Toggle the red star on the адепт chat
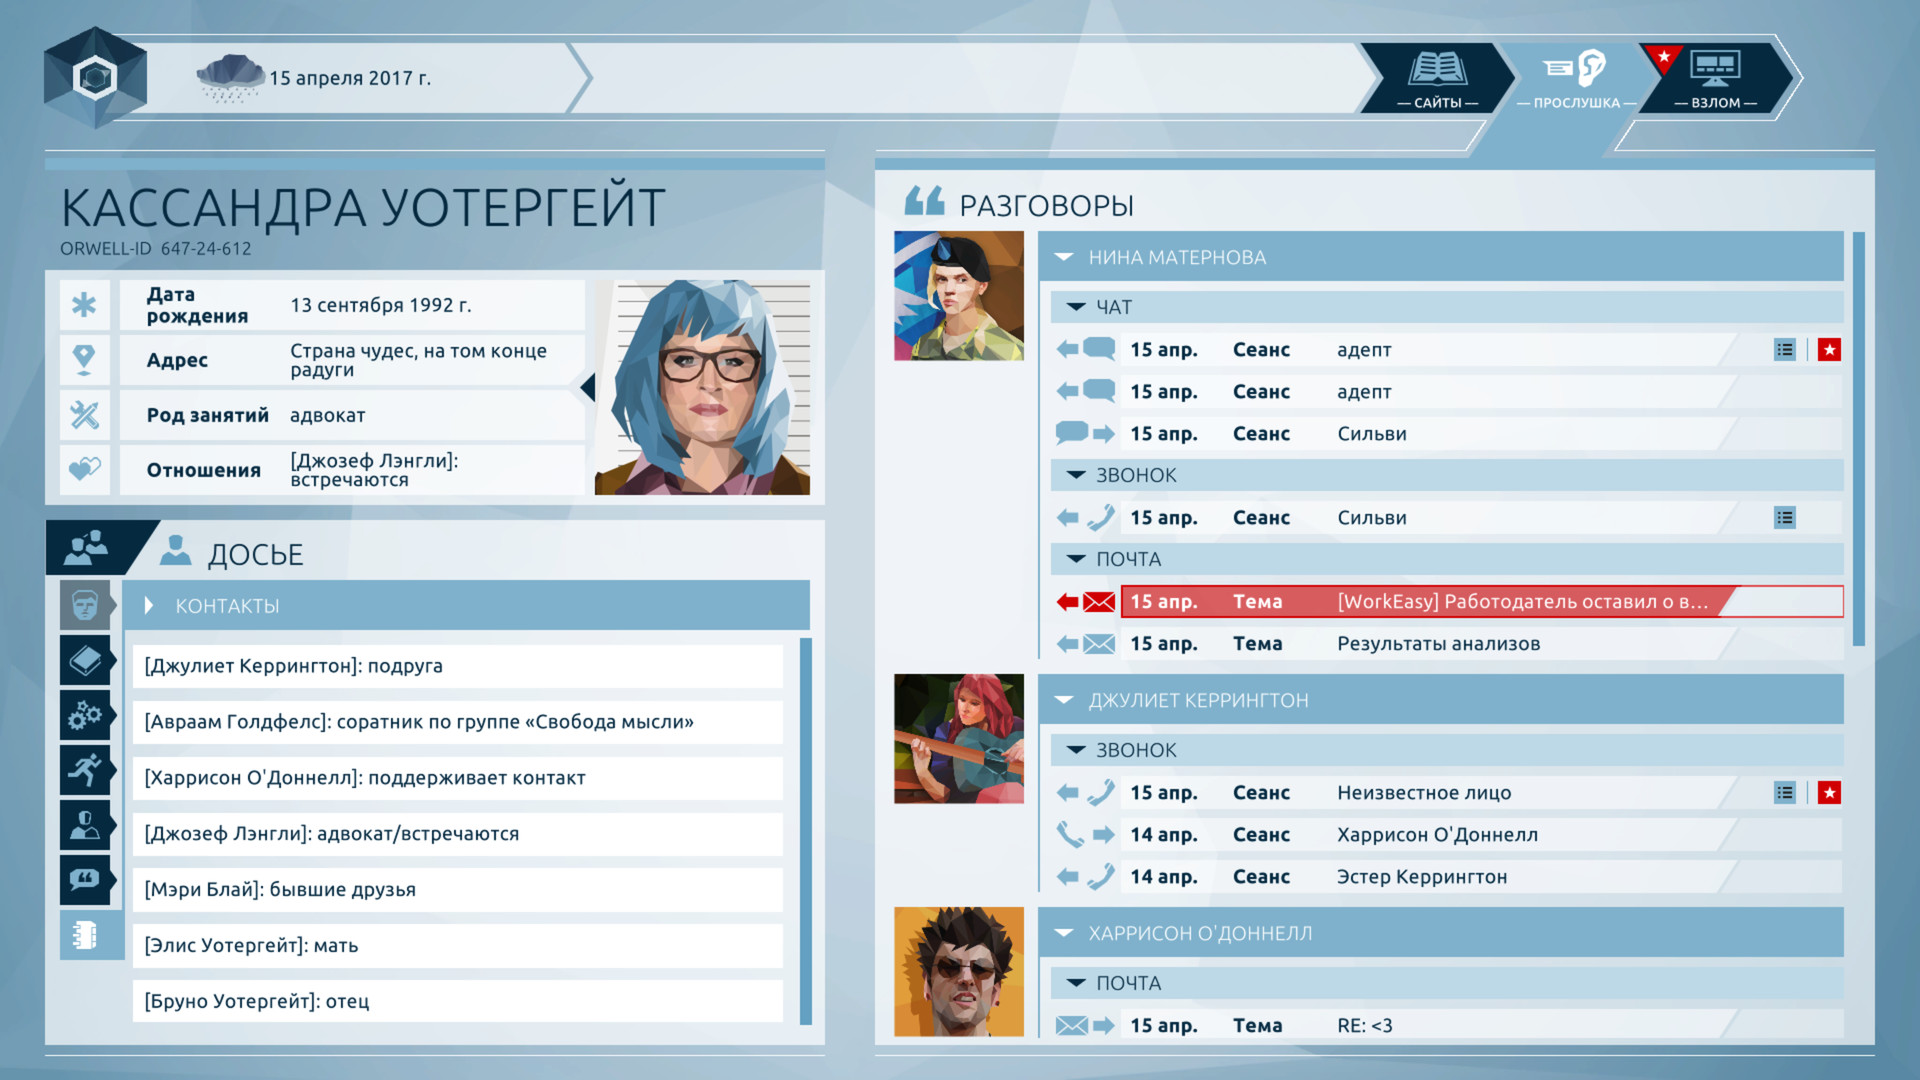 pyautogui.click(x=1829, y=349)
